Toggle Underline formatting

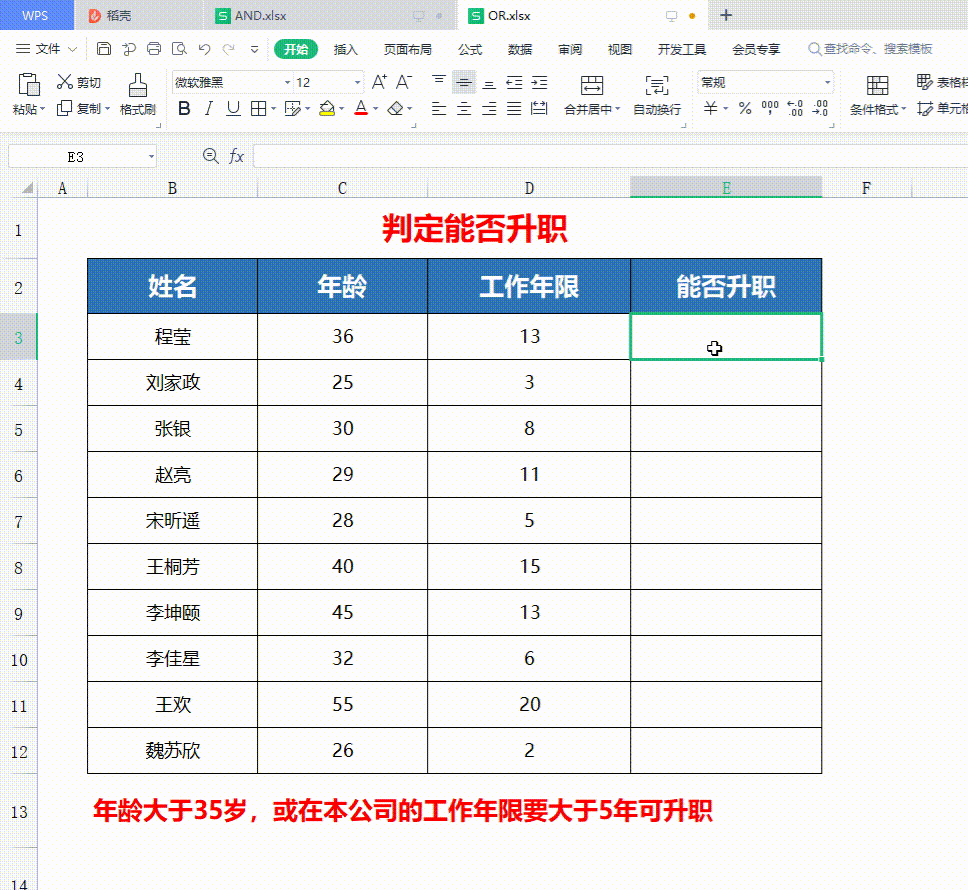233,109
